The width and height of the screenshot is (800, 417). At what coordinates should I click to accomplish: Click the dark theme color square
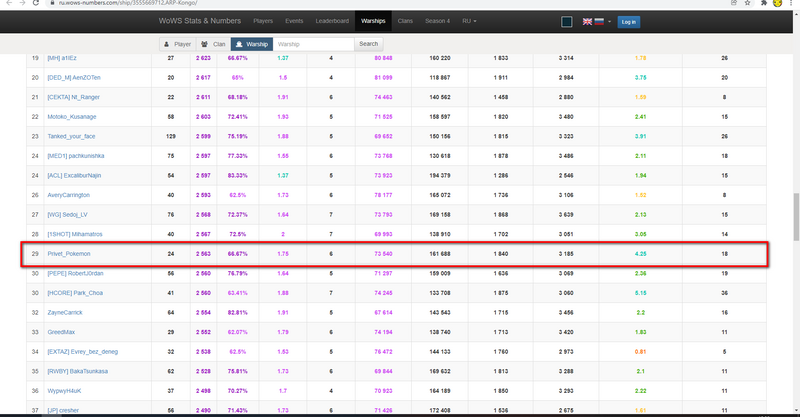click(567, 21)
